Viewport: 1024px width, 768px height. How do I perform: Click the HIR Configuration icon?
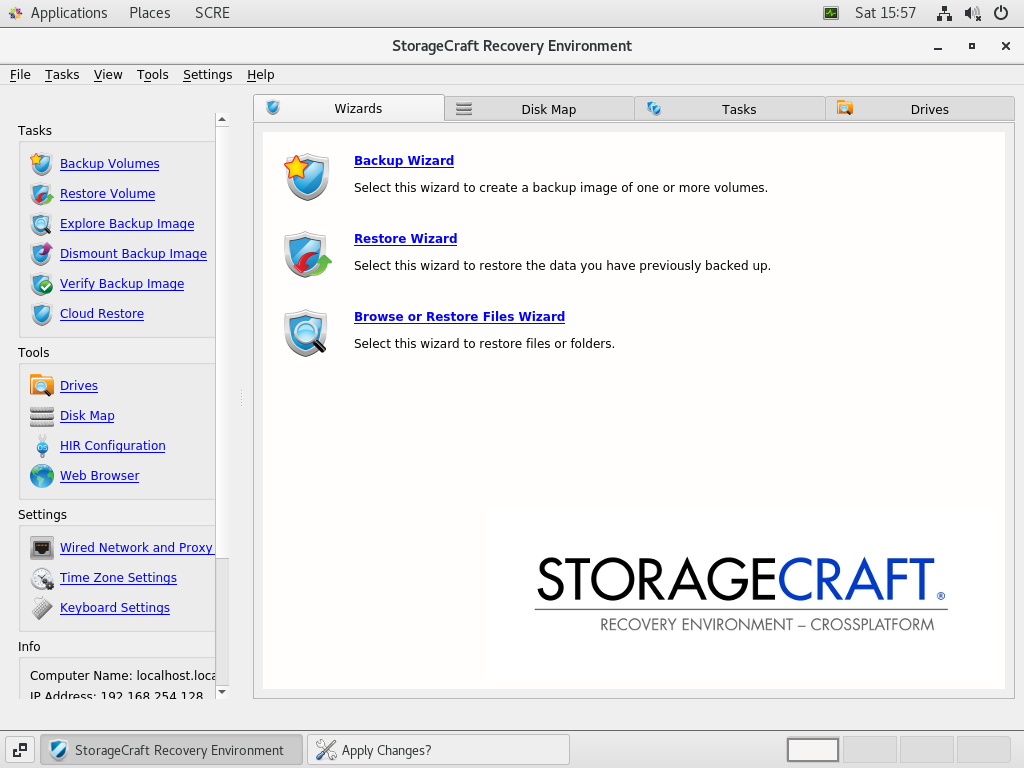click(41, 445)
